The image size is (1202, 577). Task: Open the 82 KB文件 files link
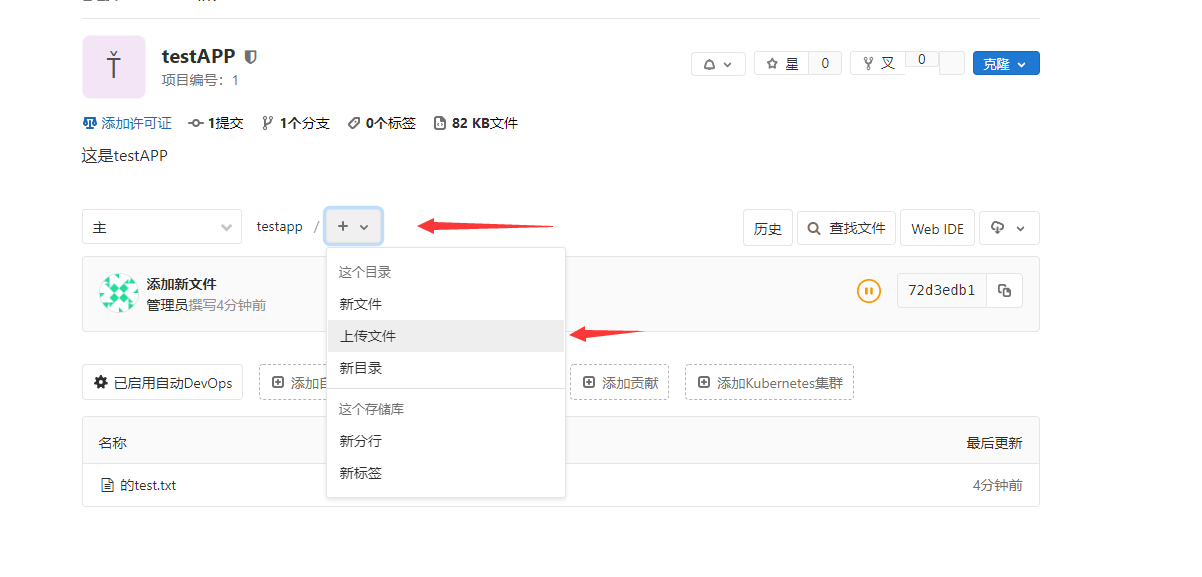click(x=476, y=123)
